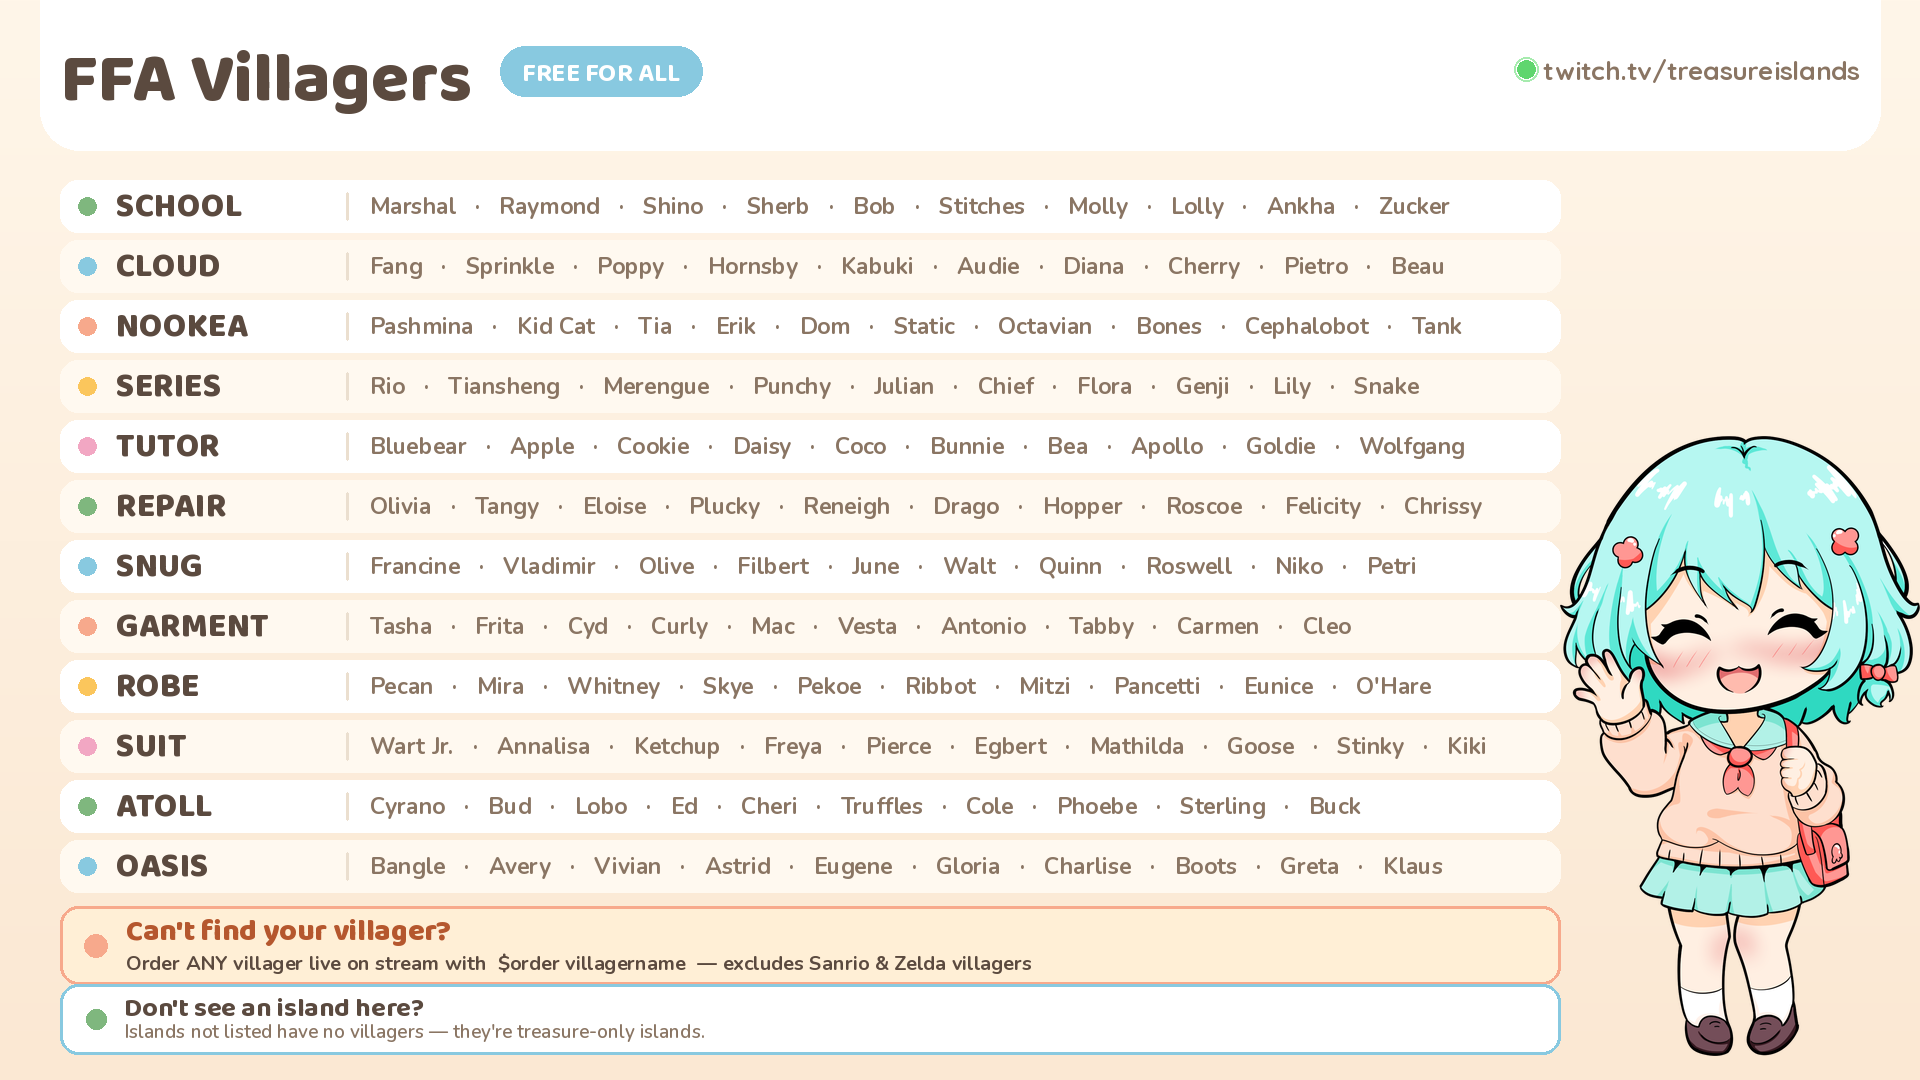This screenshot has height=1080, width=1920.
Task: Open the twitch.tv/treasureislands link
Action: [1700, 71]
